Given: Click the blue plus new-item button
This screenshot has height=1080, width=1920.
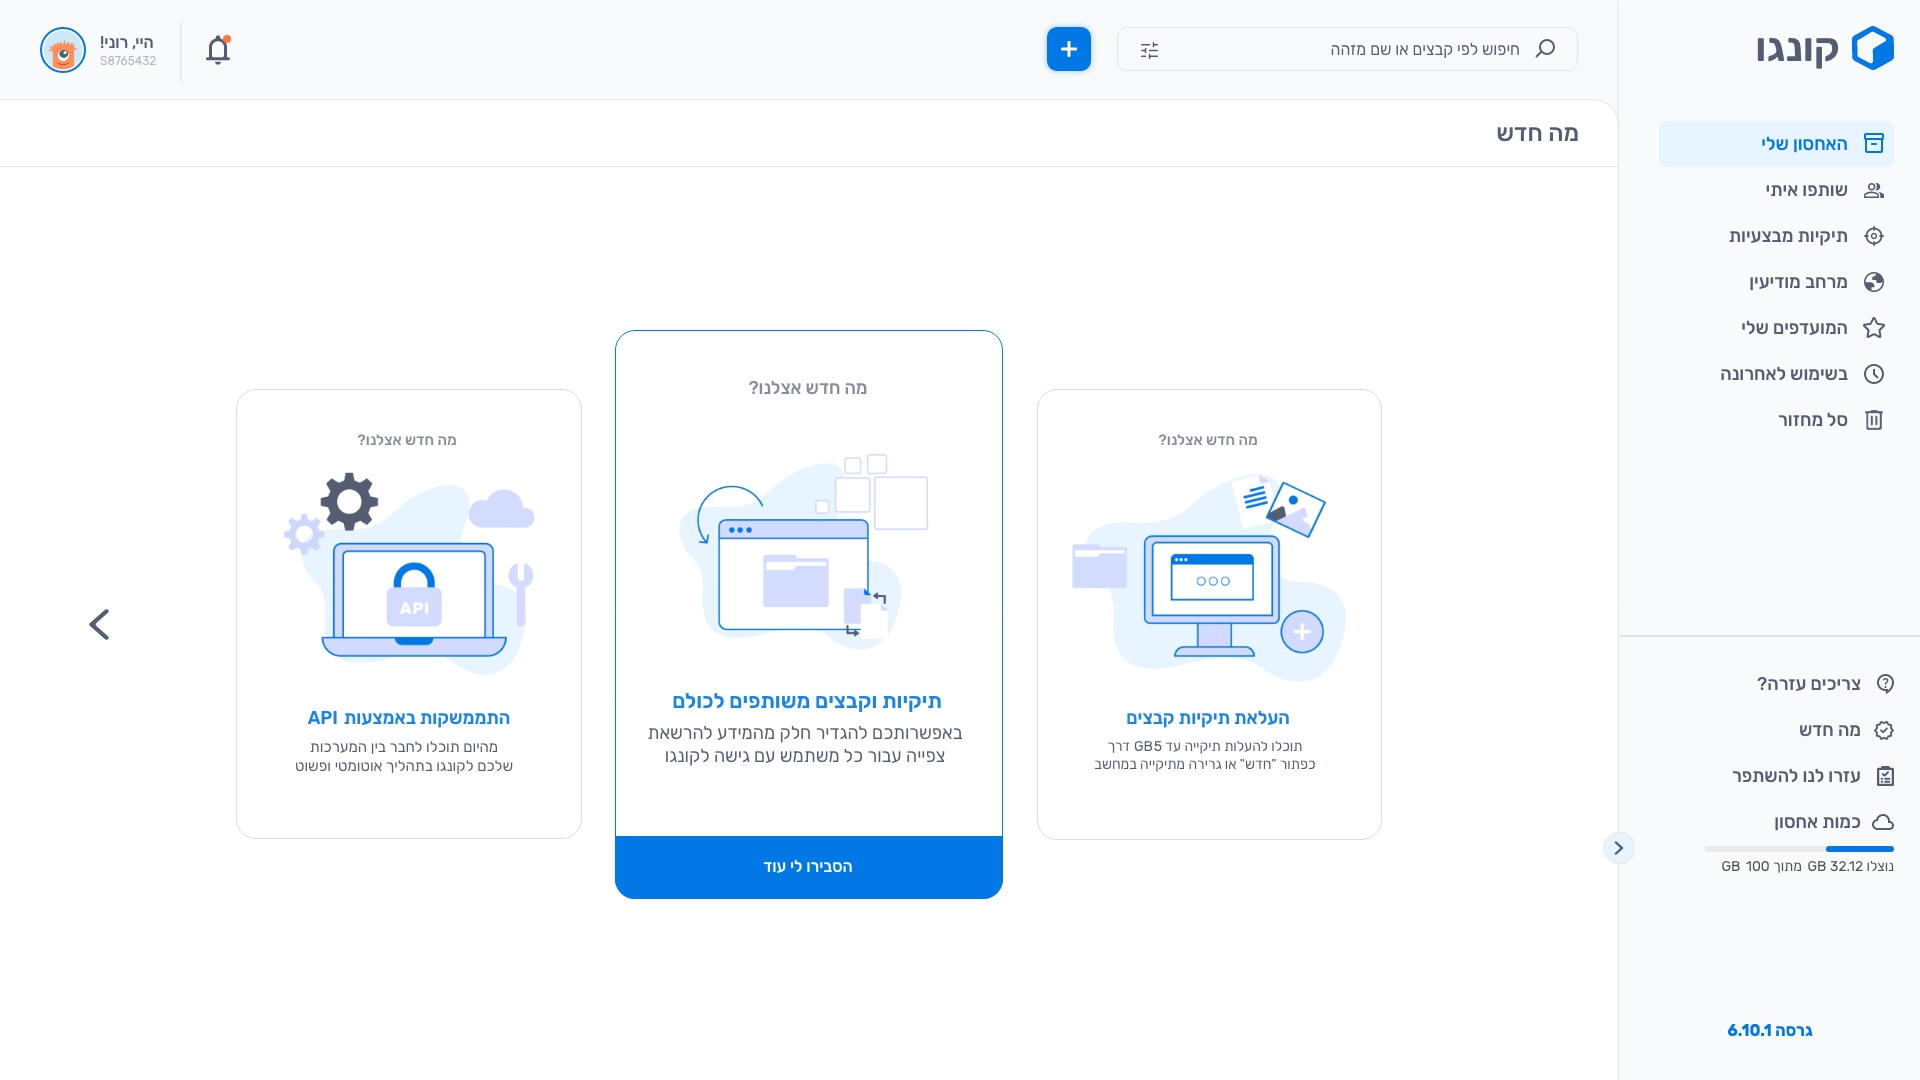Looking at the screenshot, I should click(1068, 49).
